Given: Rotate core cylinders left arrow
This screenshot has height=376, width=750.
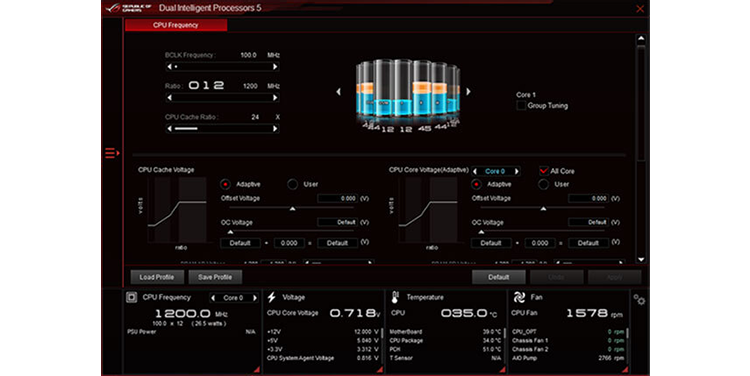Looking at the screenshot, I should (339, 91).
